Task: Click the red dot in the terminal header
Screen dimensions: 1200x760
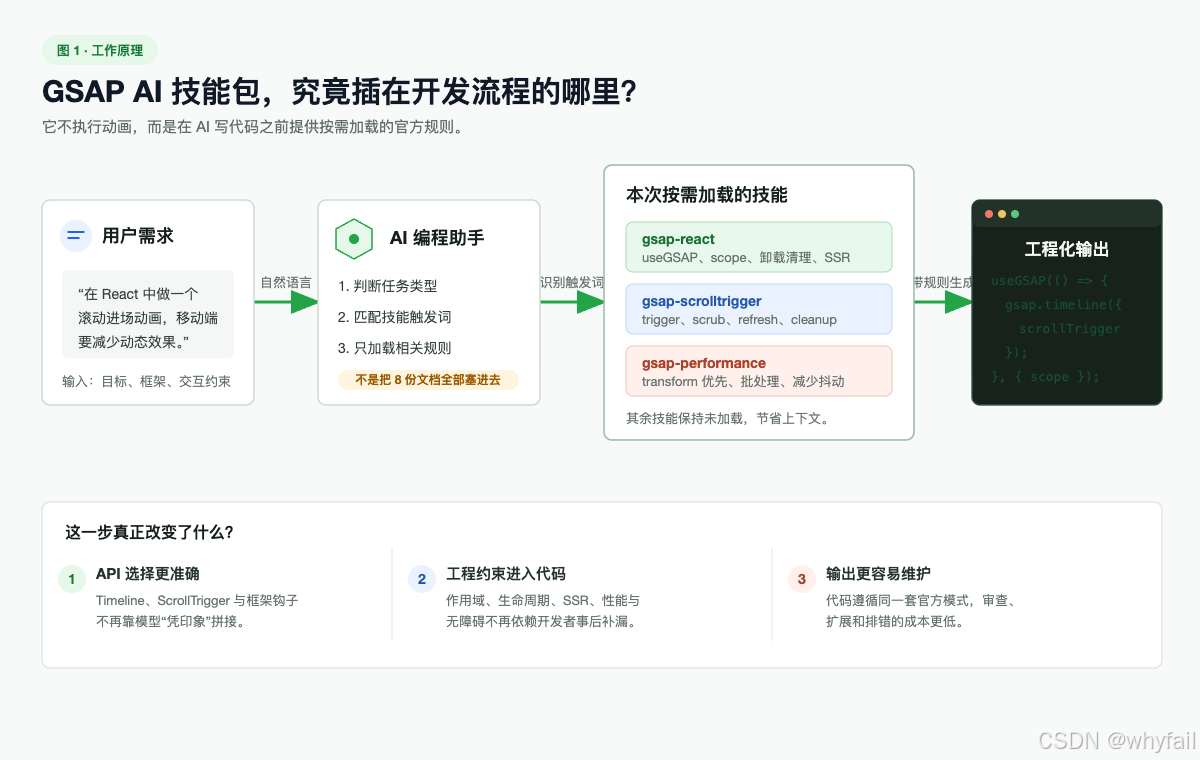Action: tap(989, 214)
